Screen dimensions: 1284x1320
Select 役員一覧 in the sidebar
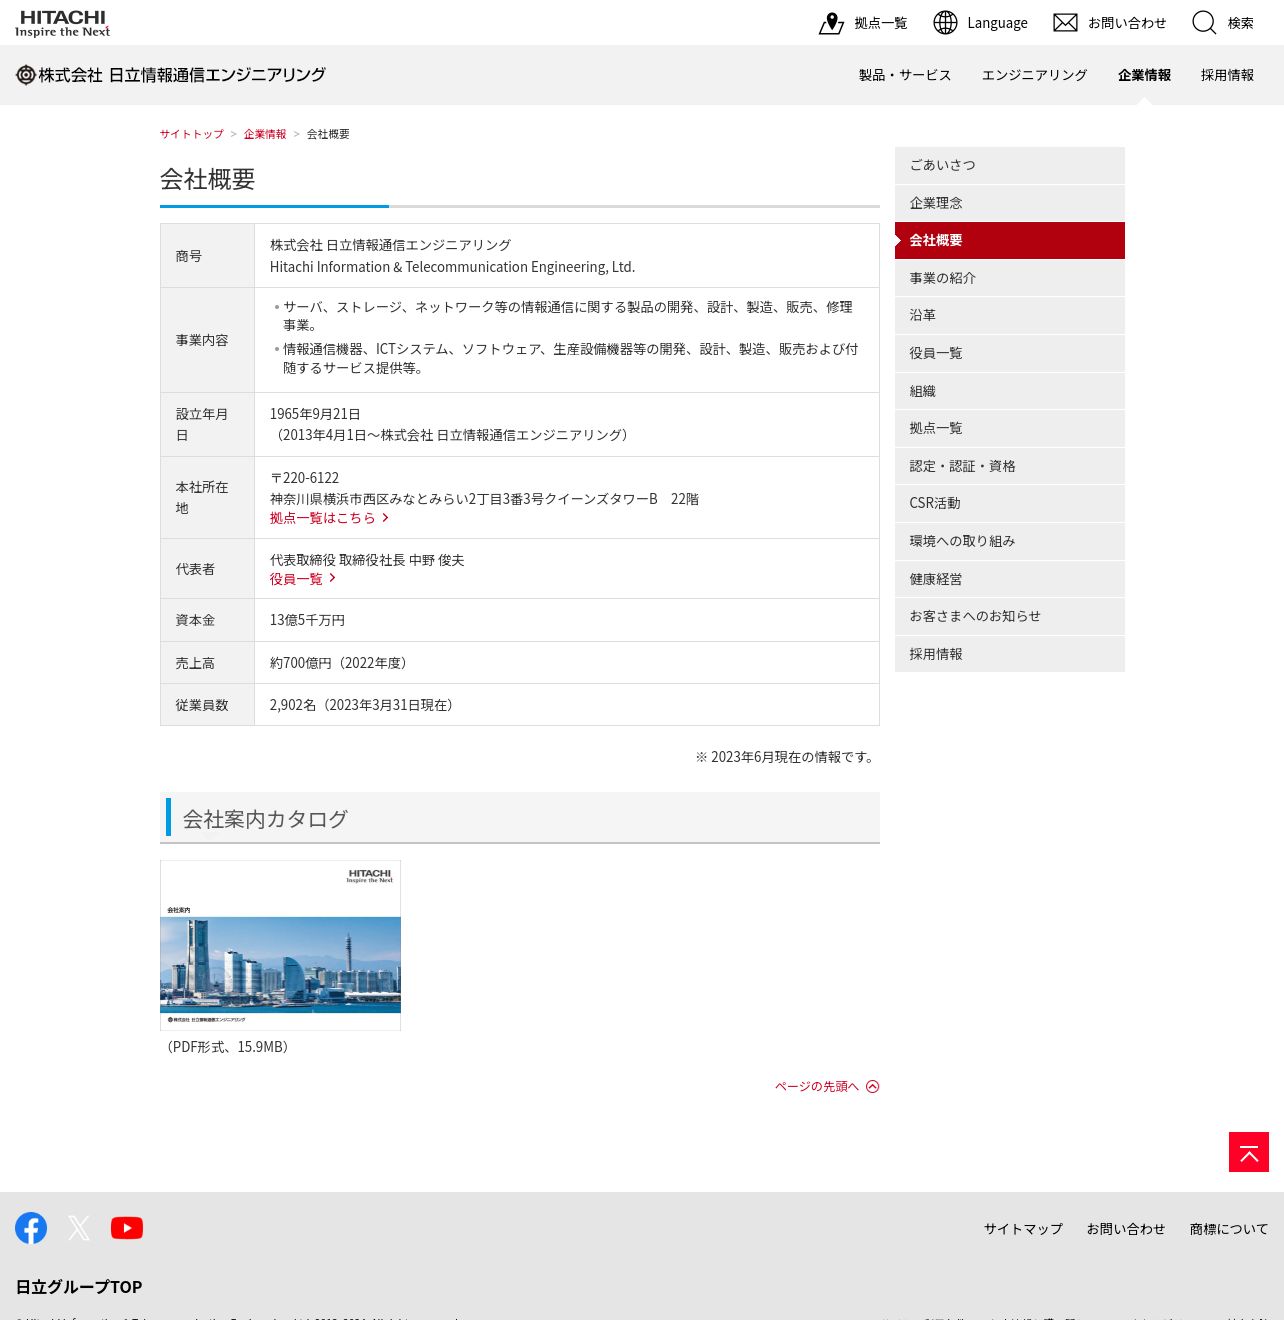pyautogui.click(x=1010, y=353)
